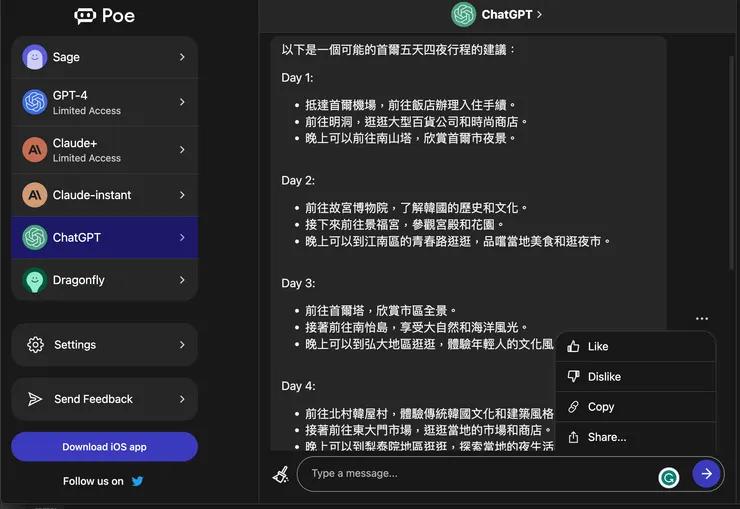Expand the Send Feedback row chevron

click(x=182, y=399)
